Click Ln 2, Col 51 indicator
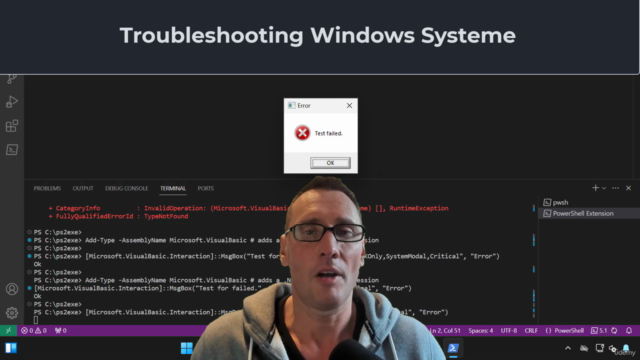 tap(445, 331)
